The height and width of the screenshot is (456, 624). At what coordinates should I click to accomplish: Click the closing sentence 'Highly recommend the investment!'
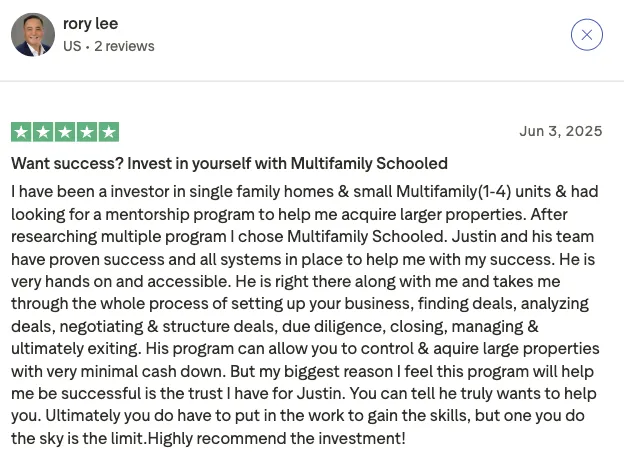[277, 439]
